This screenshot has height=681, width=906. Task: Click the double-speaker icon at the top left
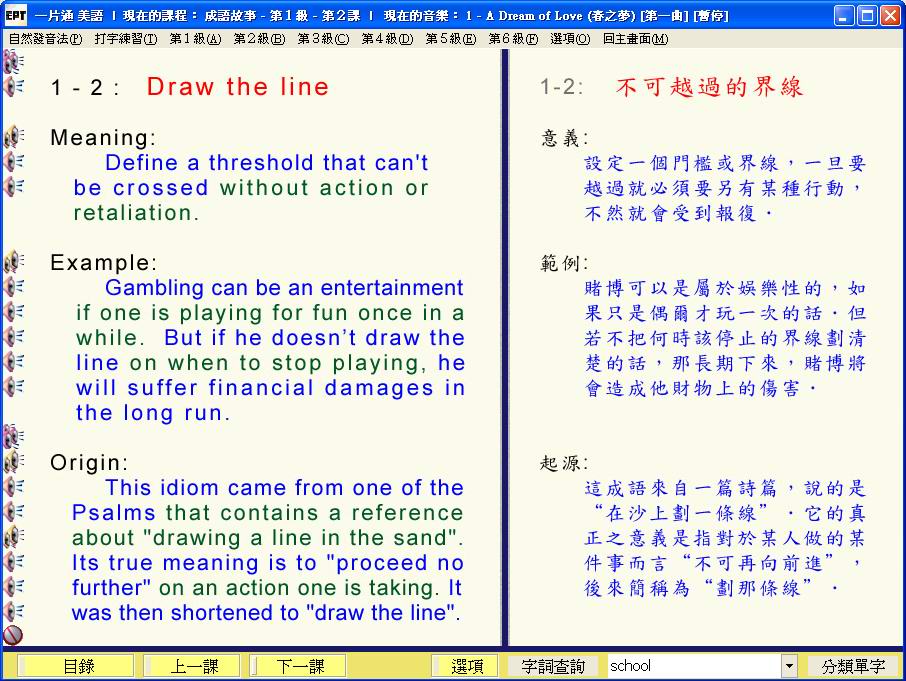click(x=12, y=63)
